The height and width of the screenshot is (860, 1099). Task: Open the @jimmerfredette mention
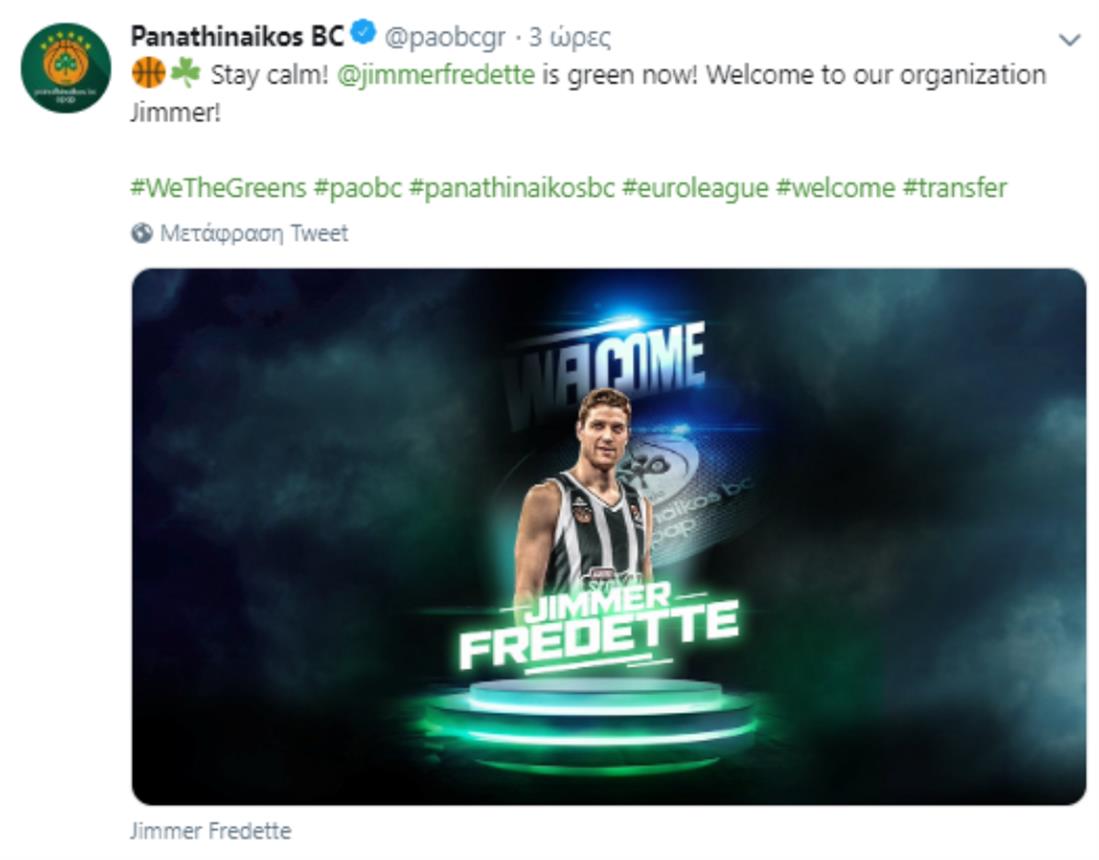click(x=436, y=75)
